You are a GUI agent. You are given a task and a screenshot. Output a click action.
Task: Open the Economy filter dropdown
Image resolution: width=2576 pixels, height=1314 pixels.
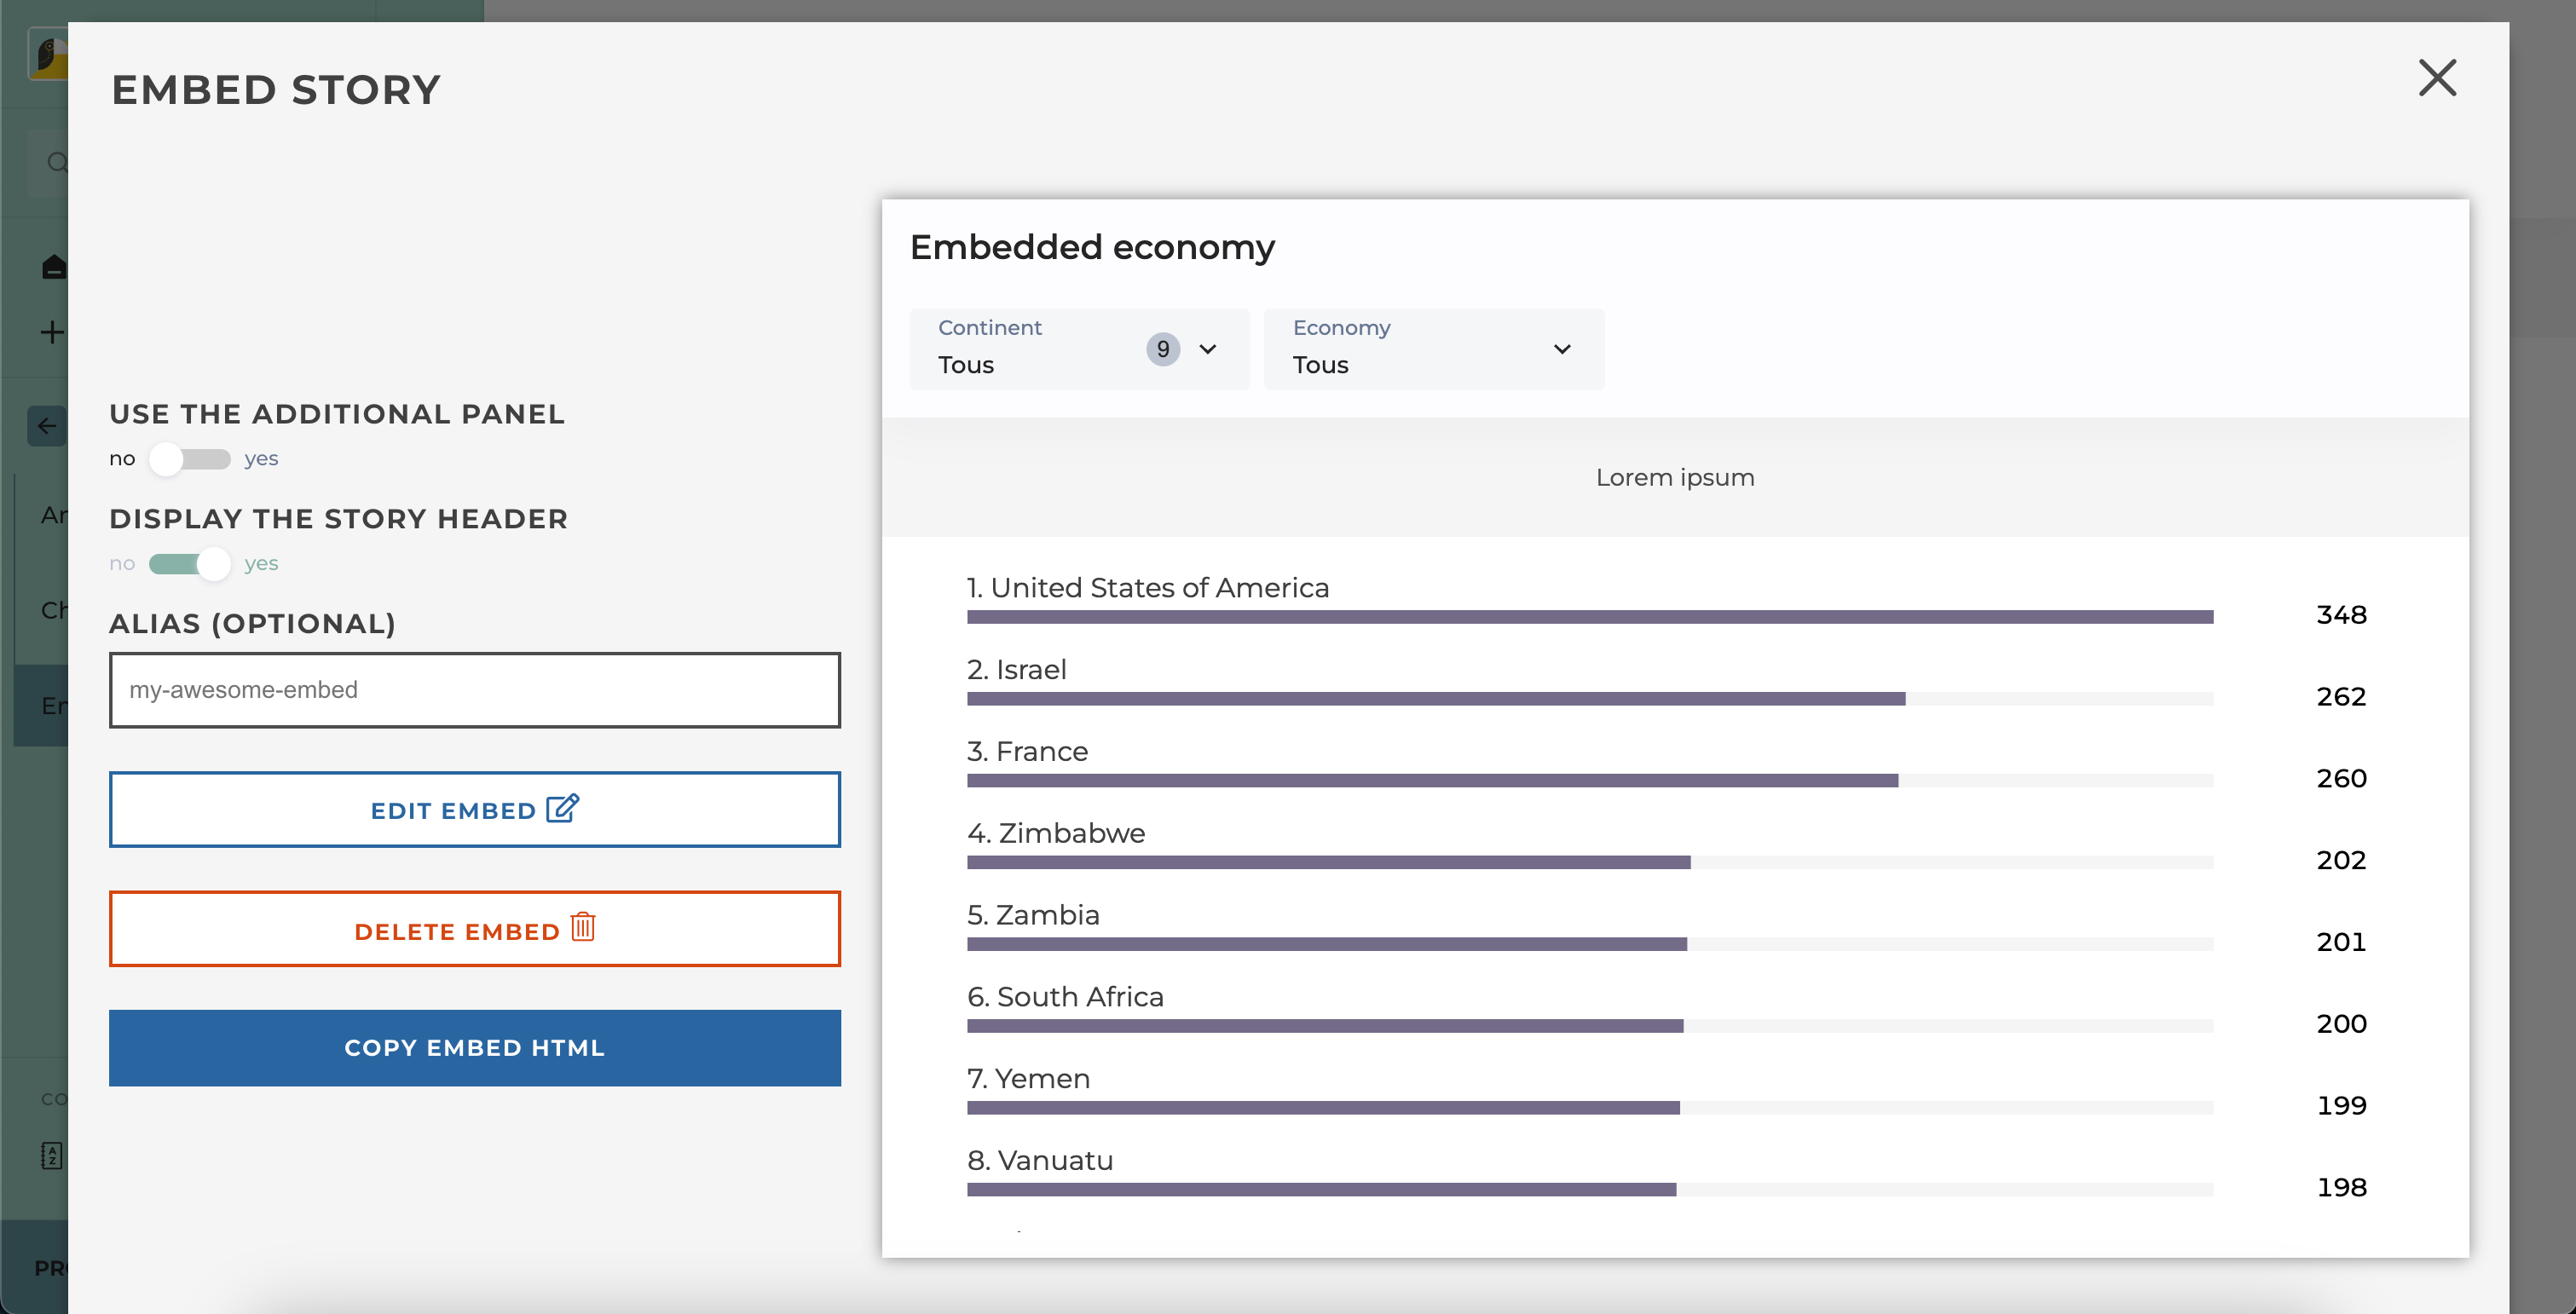click(x=1432, y=349)
